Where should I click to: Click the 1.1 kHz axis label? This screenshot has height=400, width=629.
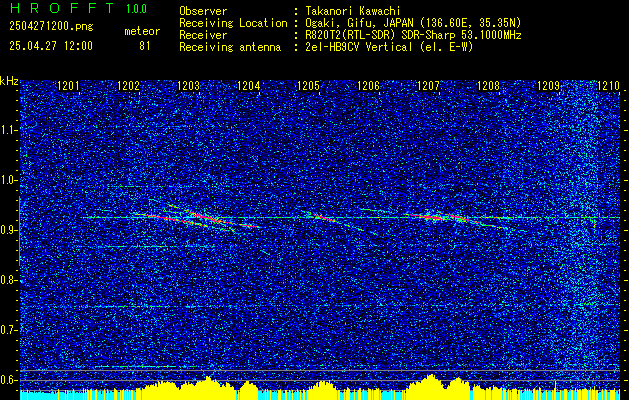pyautogui.click(x=8, y=130)
